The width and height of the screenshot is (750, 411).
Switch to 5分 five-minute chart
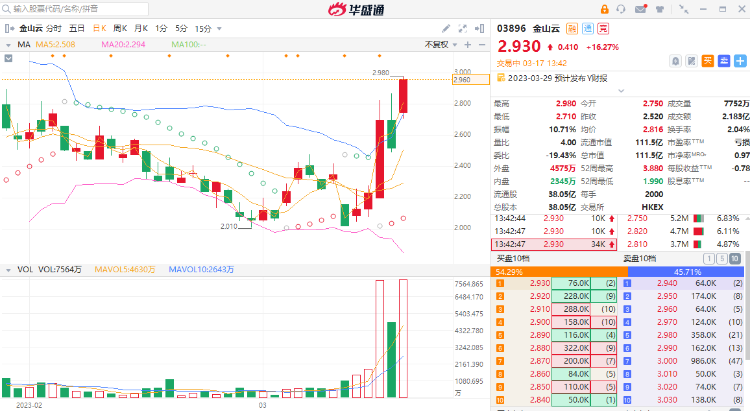click(181, 29)
